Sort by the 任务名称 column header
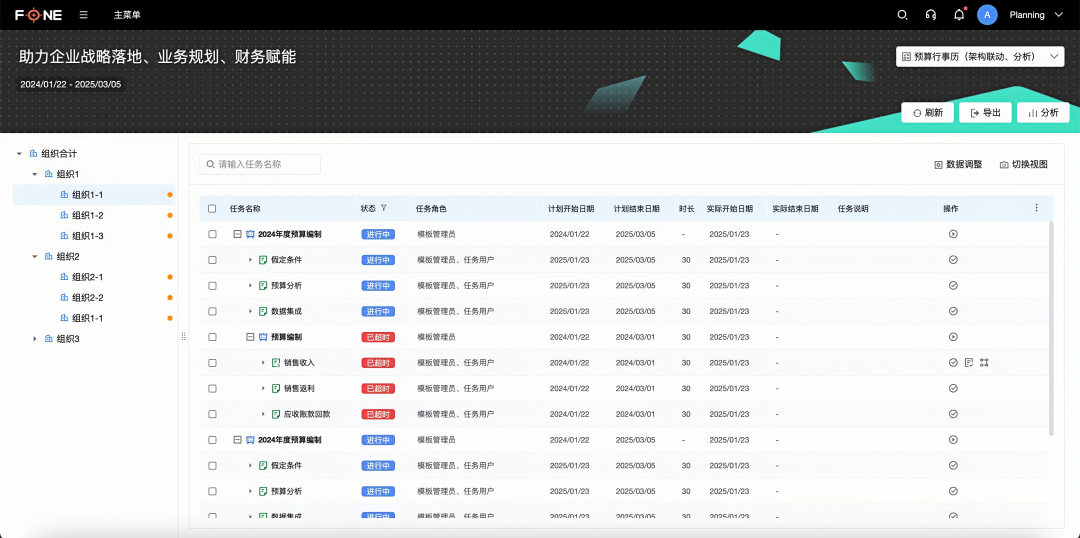 click(x=245, y=208)
